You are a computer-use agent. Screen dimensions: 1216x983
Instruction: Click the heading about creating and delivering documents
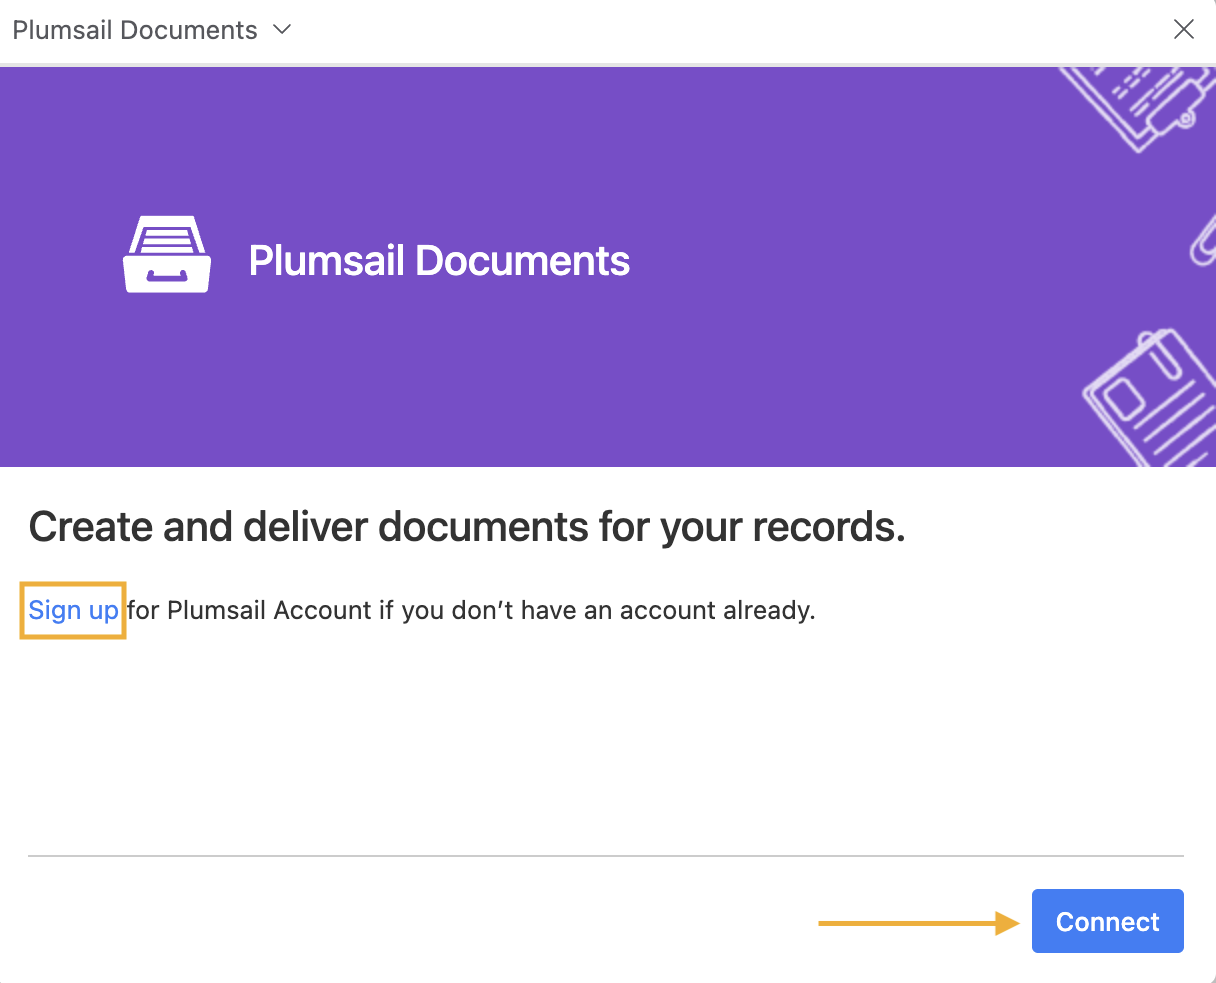coord(467,526)
